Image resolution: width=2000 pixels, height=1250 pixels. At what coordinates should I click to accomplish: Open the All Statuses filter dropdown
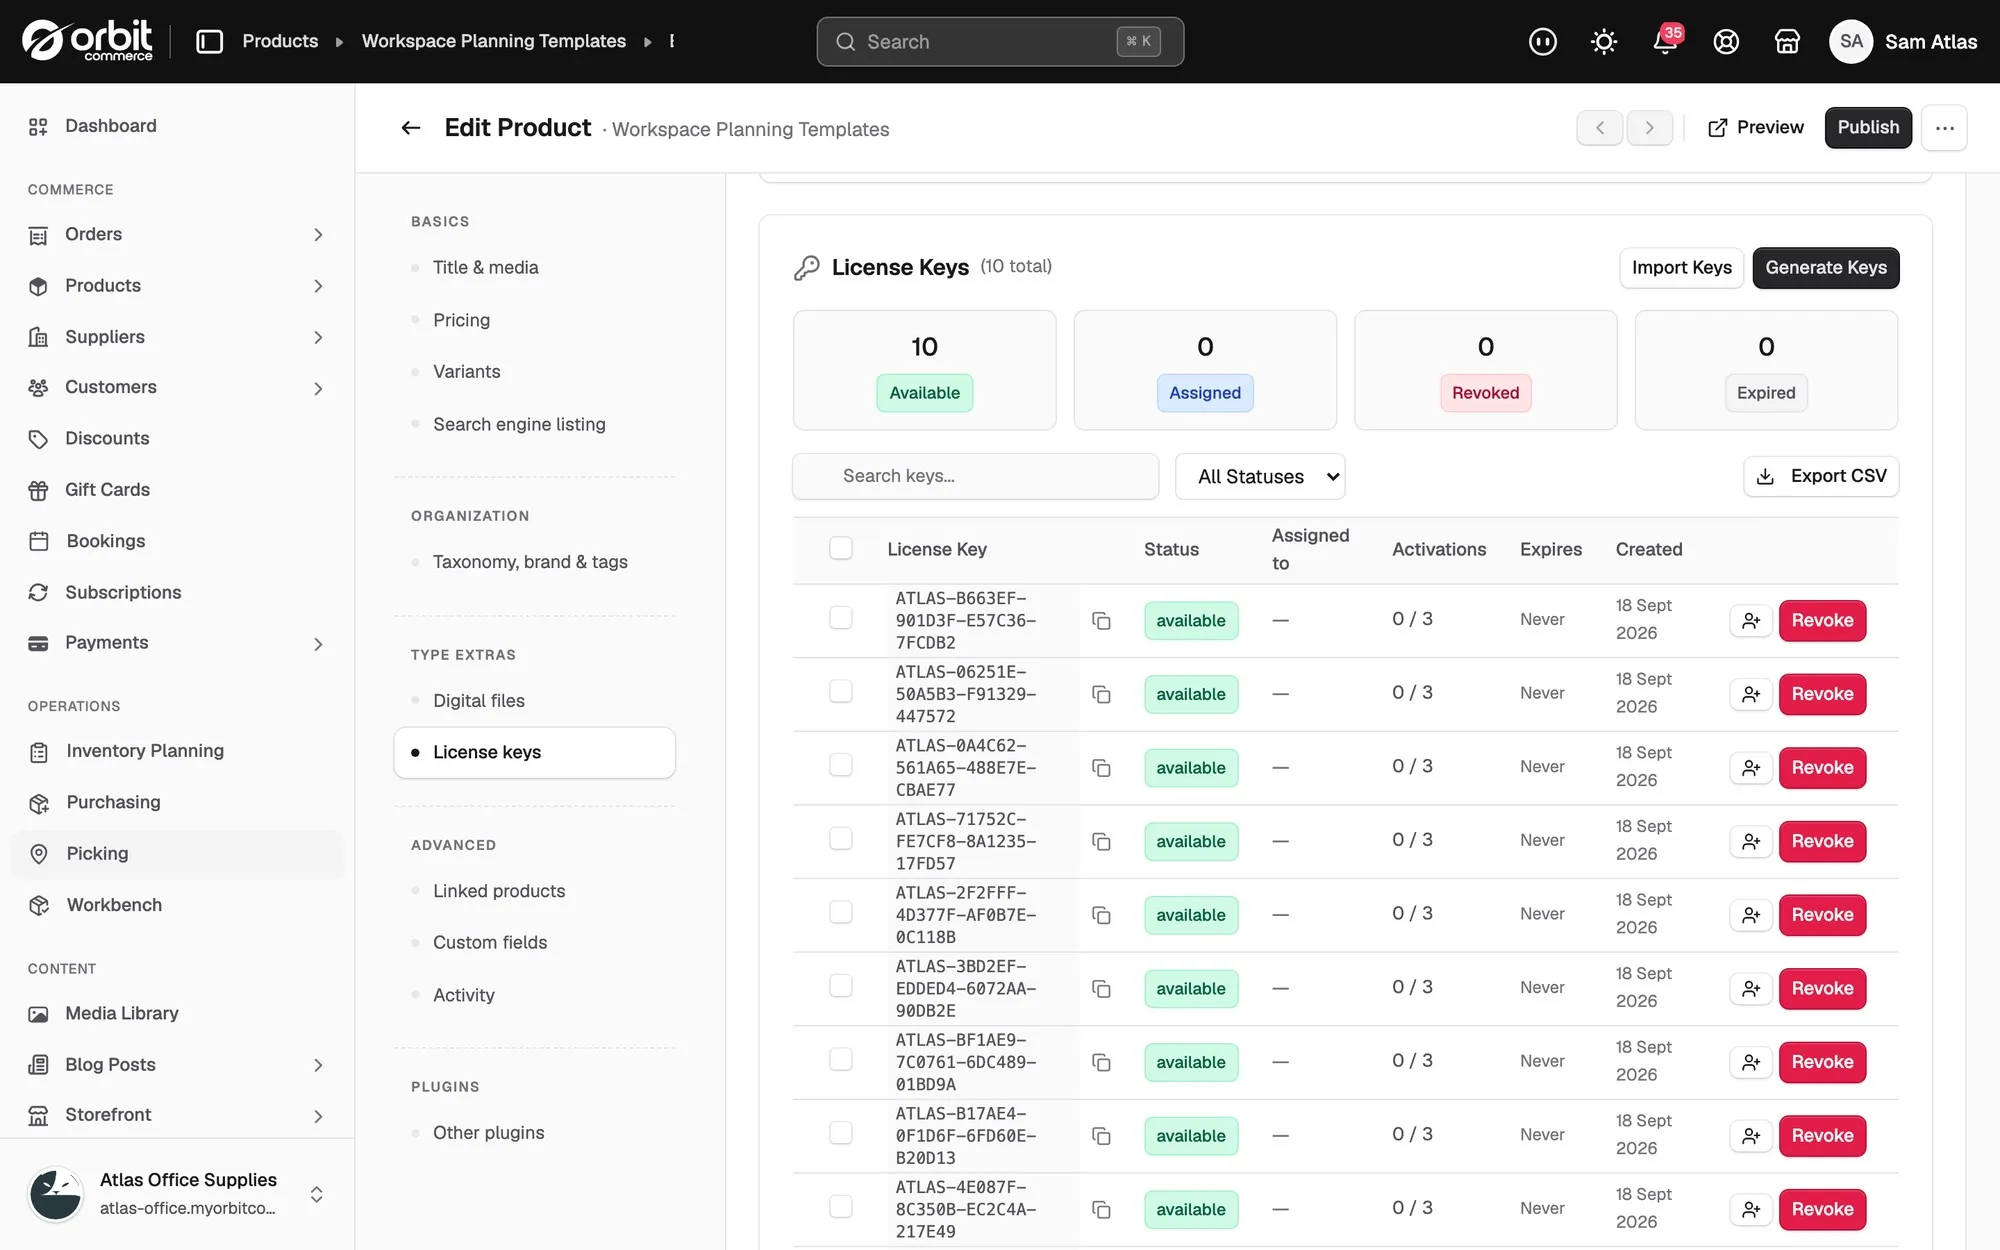[1260, 477]
